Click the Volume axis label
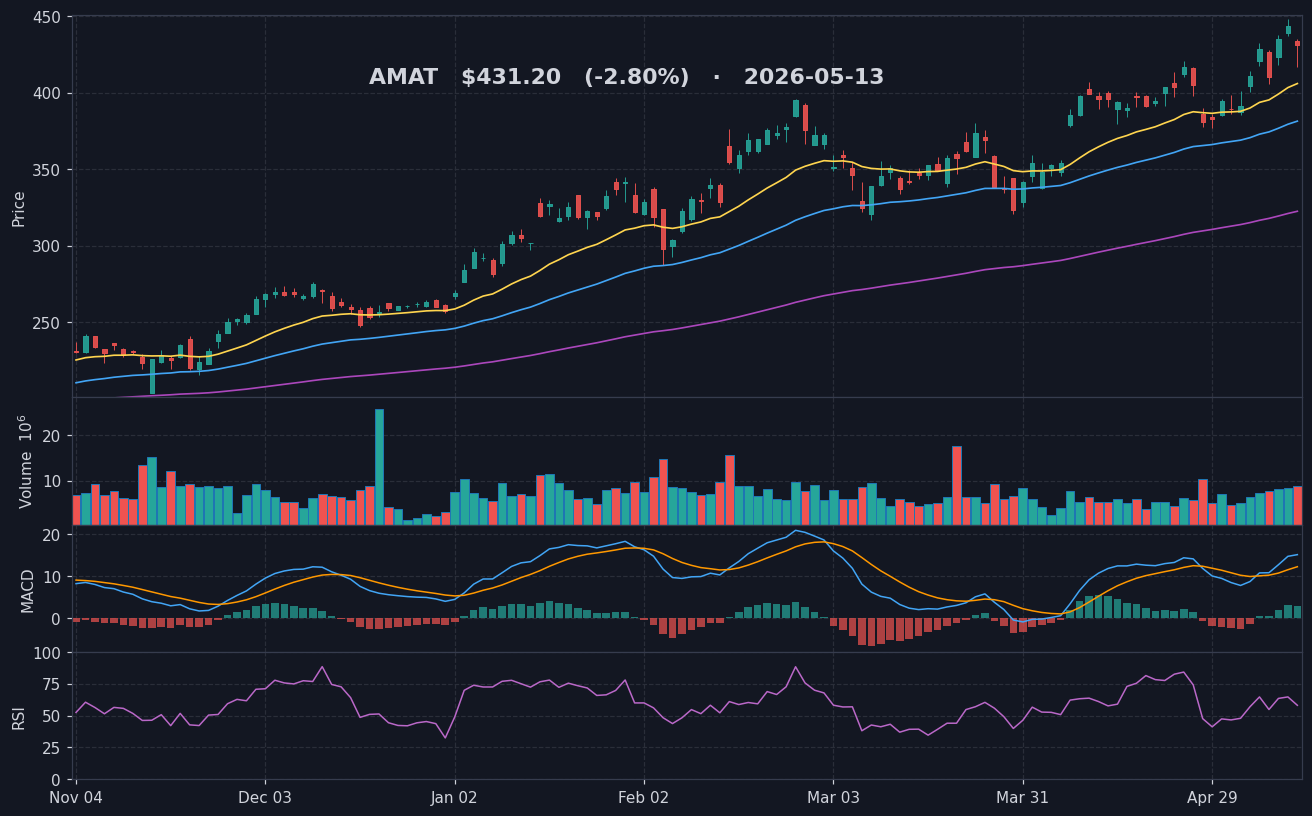This screenshot has width=1312, height=816. [26, 461]
